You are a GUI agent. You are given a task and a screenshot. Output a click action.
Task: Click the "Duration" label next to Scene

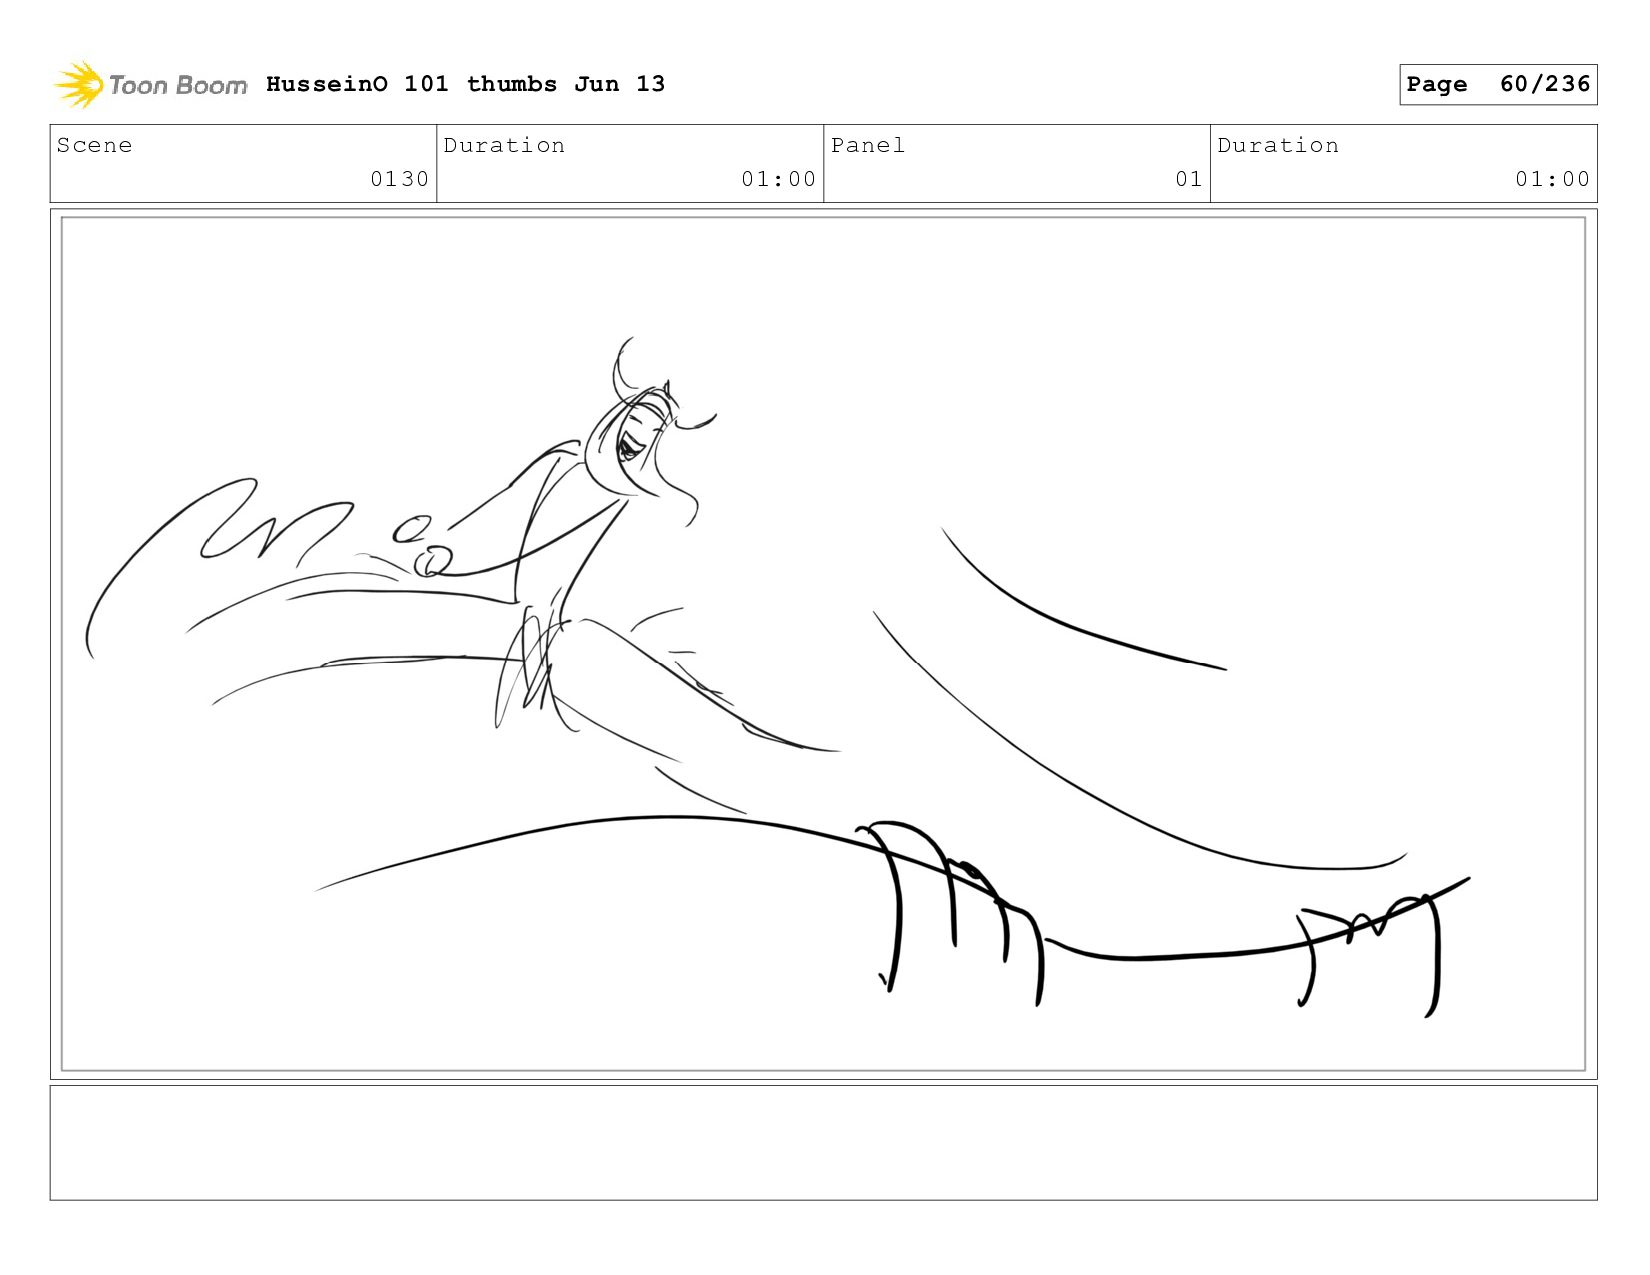tap(504, 145)
